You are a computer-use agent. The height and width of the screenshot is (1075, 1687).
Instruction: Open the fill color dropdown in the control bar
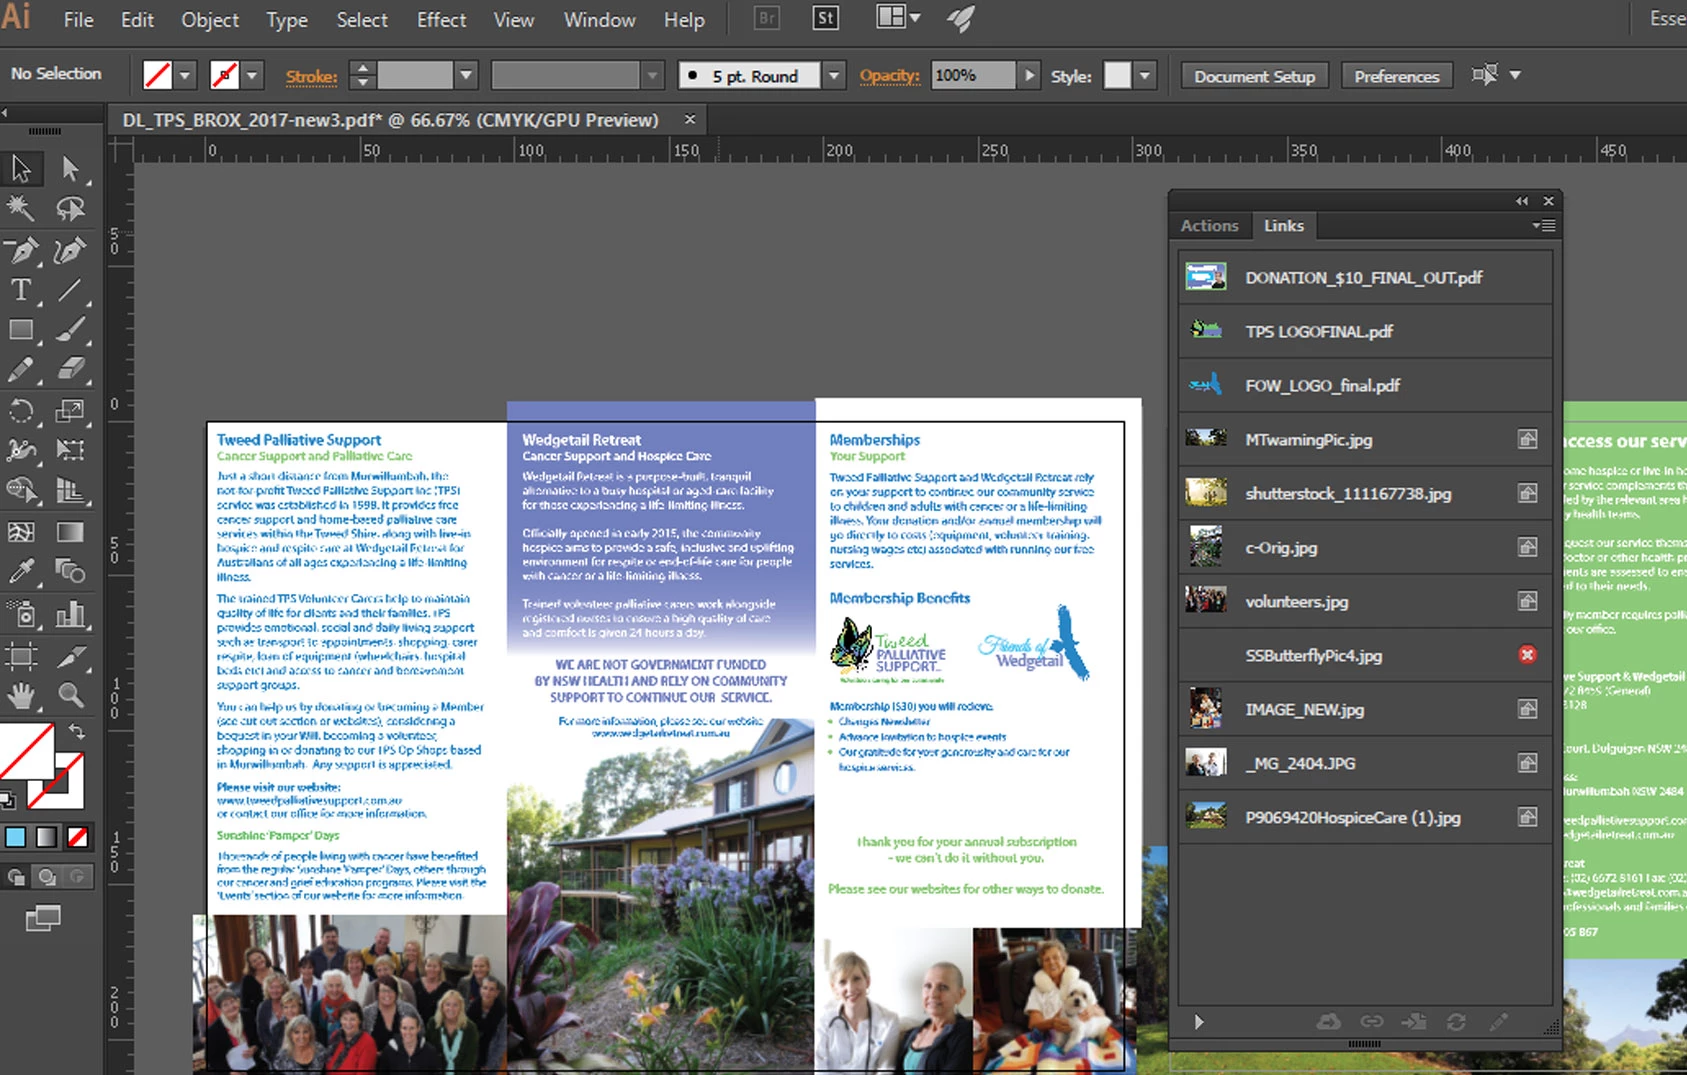[x=185, y=75]
